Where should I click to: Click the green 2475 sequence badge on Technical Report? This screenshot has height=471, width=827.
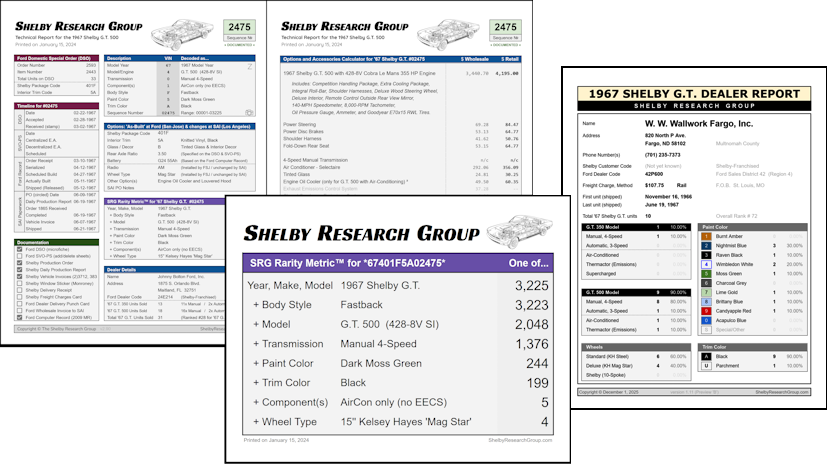click(239, 27)
